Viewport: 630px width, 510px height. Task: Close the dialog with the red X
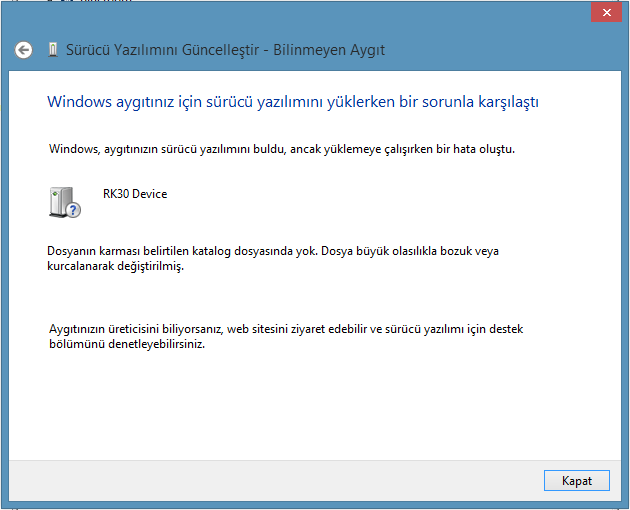point(603,11)
